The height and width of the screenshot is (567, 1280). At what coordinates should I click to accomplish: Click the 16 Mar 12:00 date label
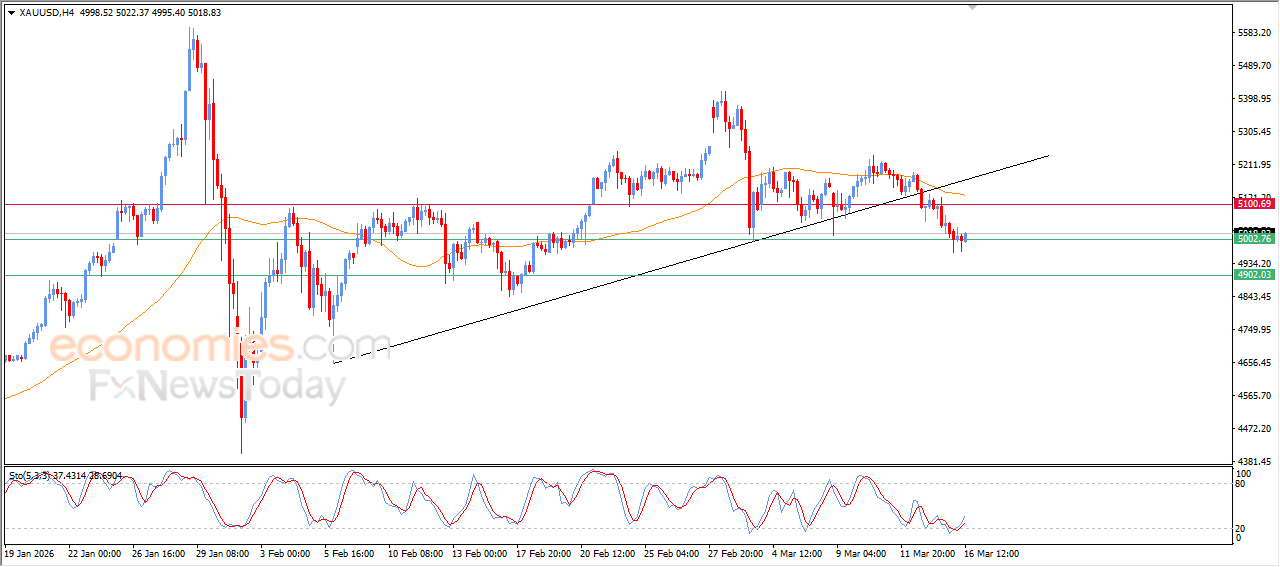(x=991, y=552)
